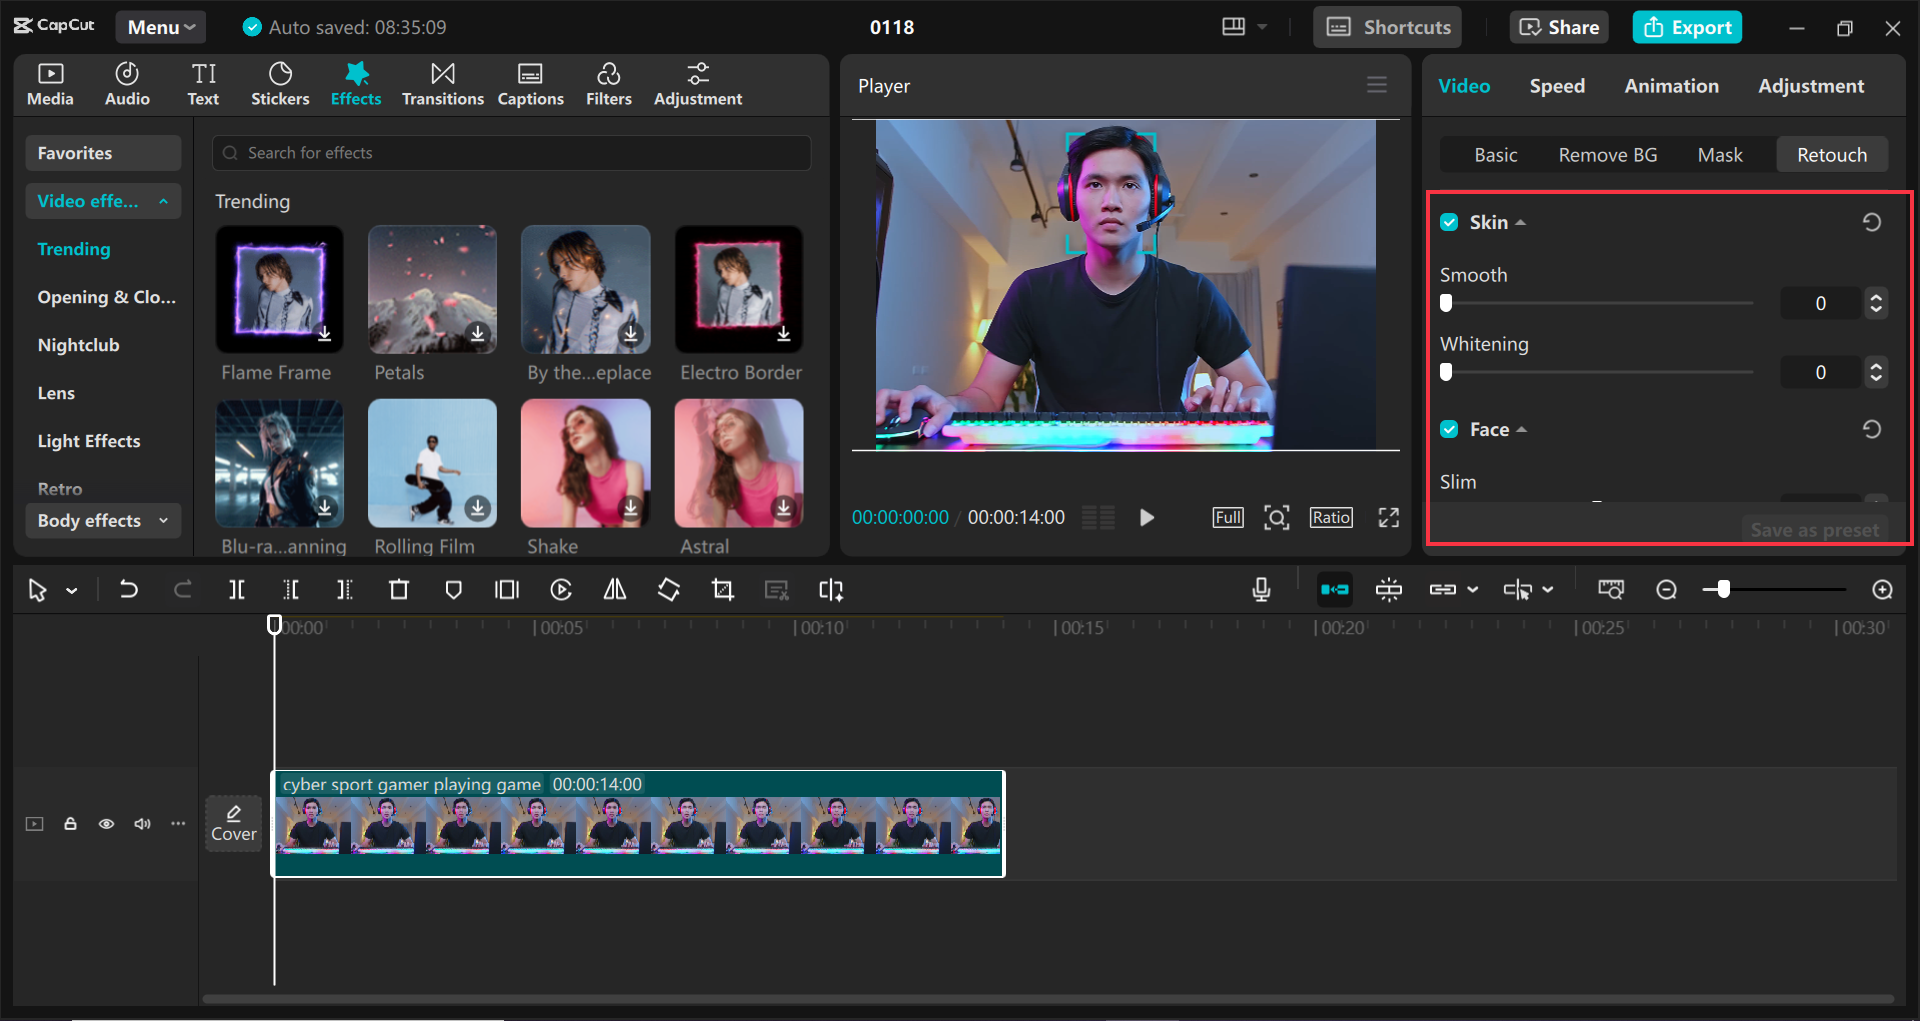Click the Smooth slider handle
Screen dimensions: 1920x1021
point(1446,303)
